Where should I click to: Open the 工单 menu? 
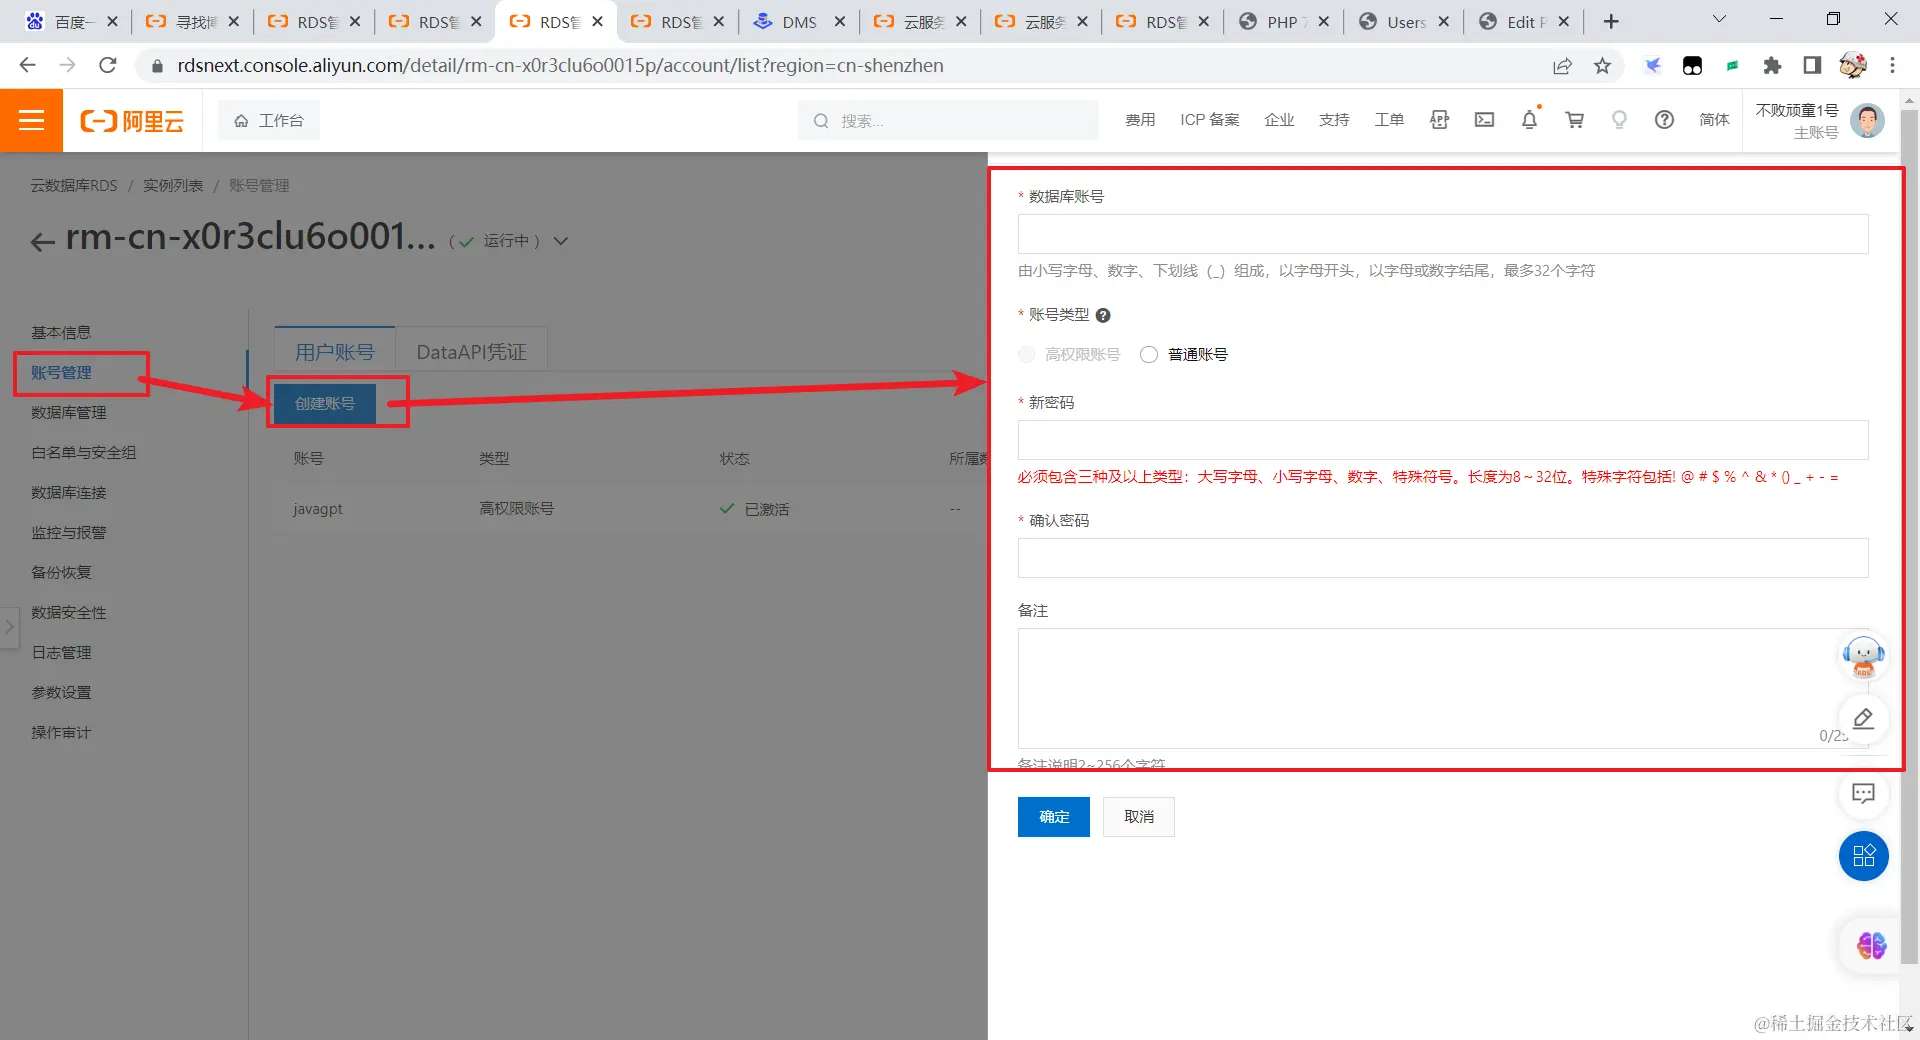[x=1389, y=120]
